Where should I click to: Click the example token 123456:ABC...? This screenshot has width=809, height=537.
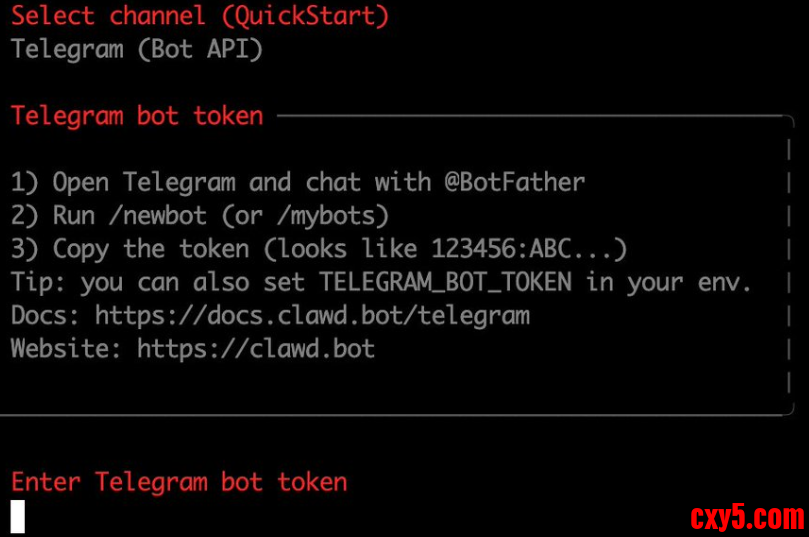[528, 248]
